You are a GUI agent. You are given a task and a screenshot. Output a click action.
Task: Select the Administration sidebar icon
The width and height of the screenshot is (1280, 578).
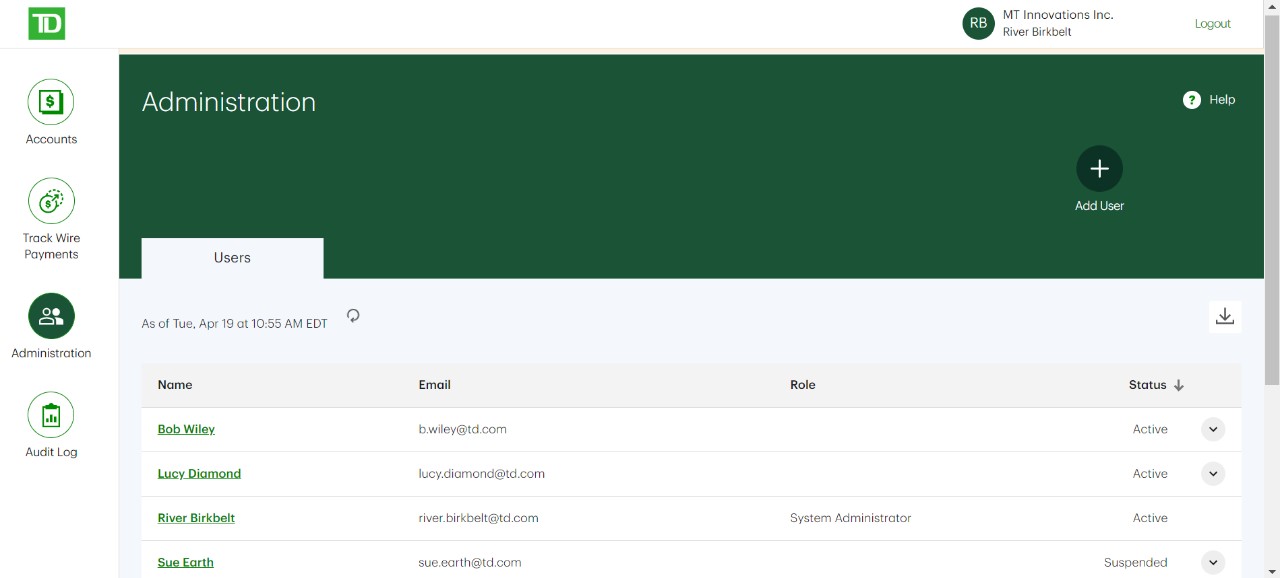tap(51, 316)
